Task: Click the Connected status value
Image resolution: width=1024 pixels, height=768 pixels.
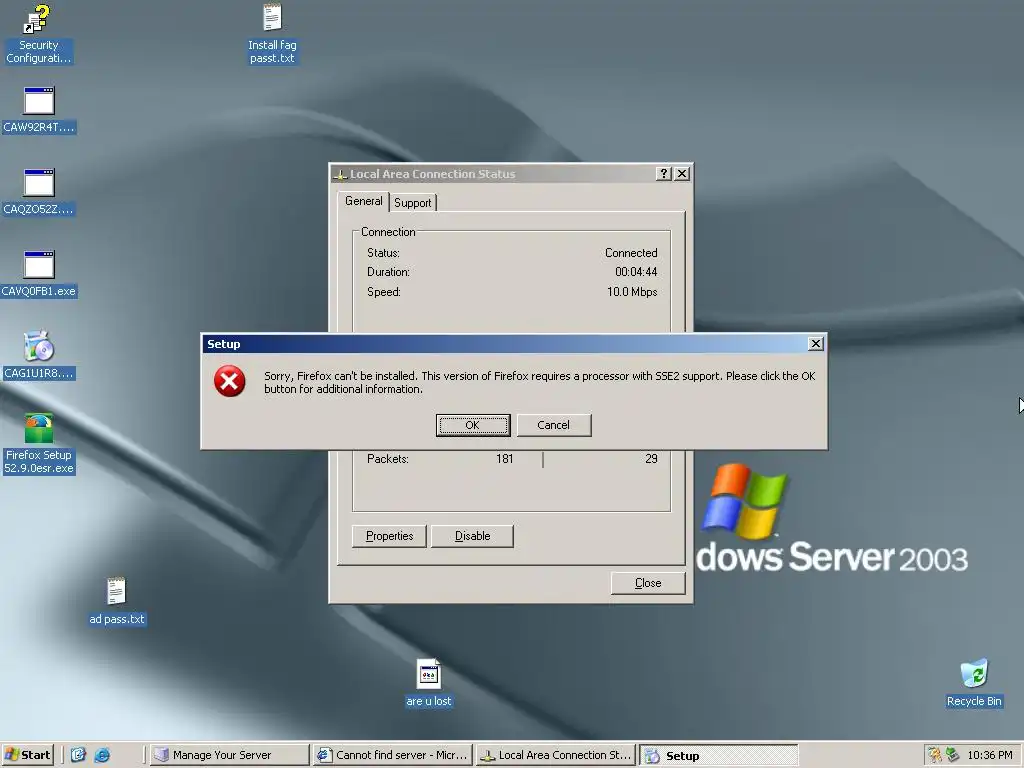Action: click(x=631, y=253)
